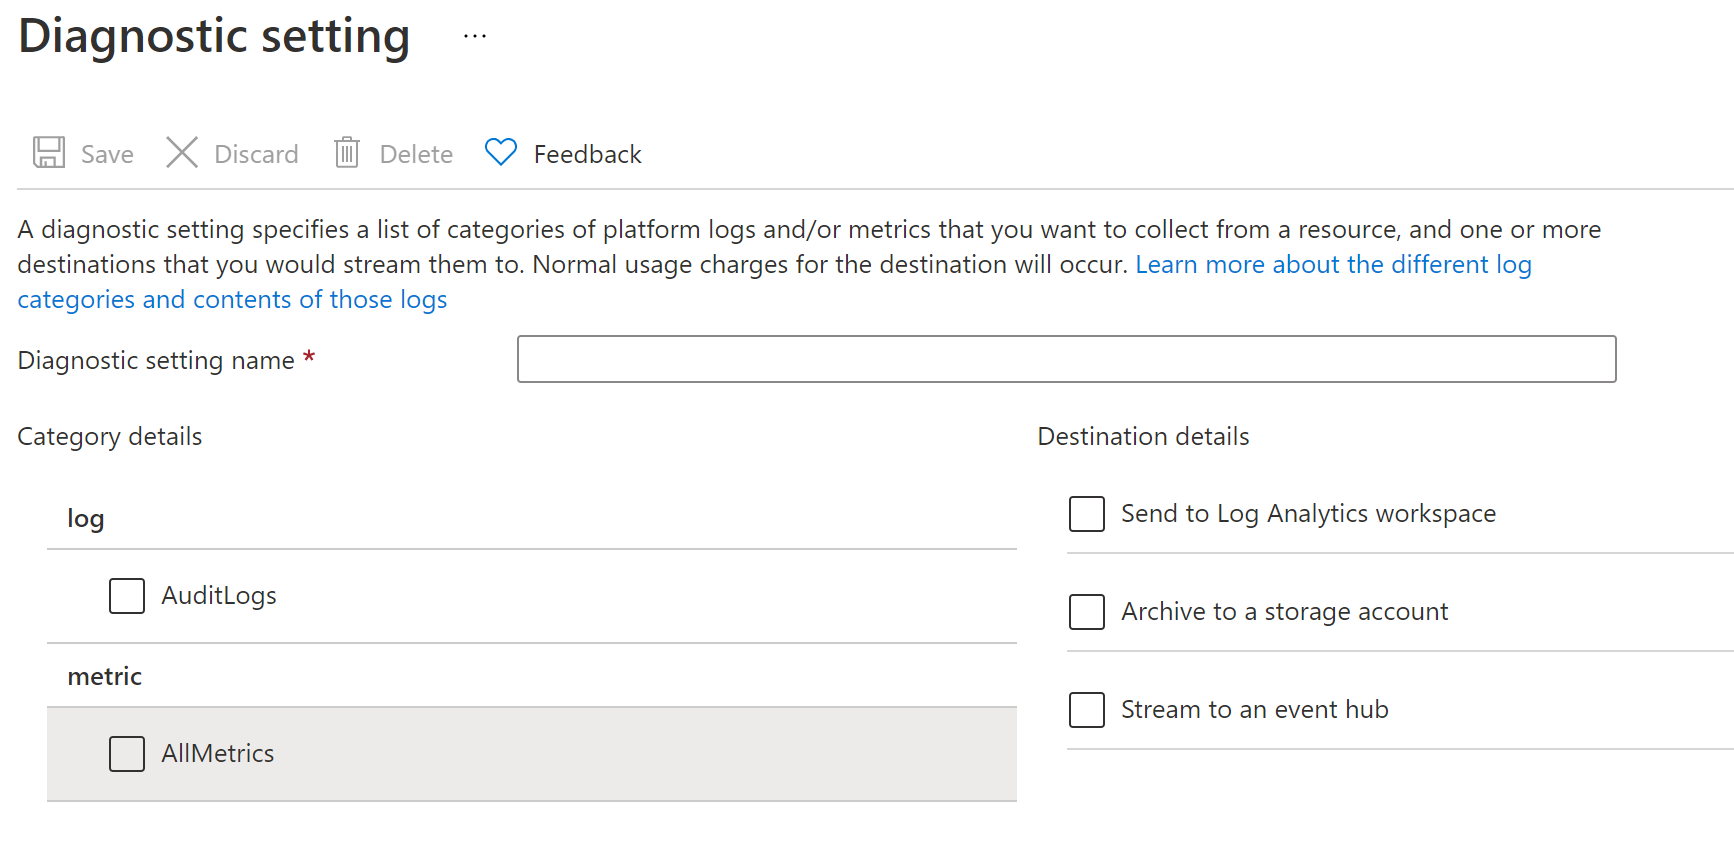Toggle Archive to a storage account checkbox

point(1087,612)
